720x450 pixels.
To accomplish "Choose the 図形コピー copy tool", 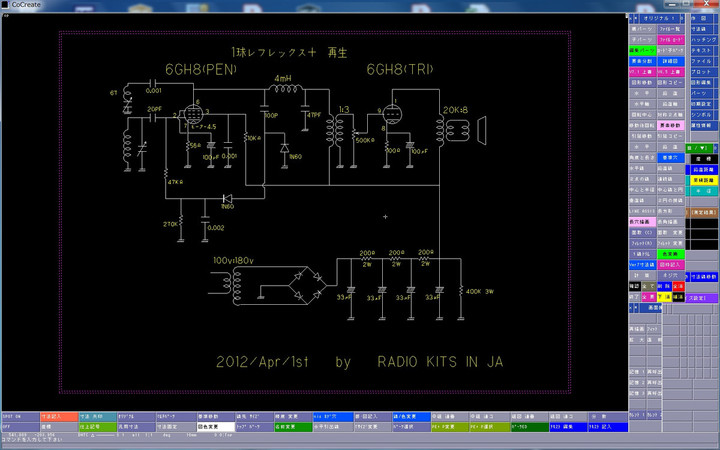I will (x=671, y=82).
